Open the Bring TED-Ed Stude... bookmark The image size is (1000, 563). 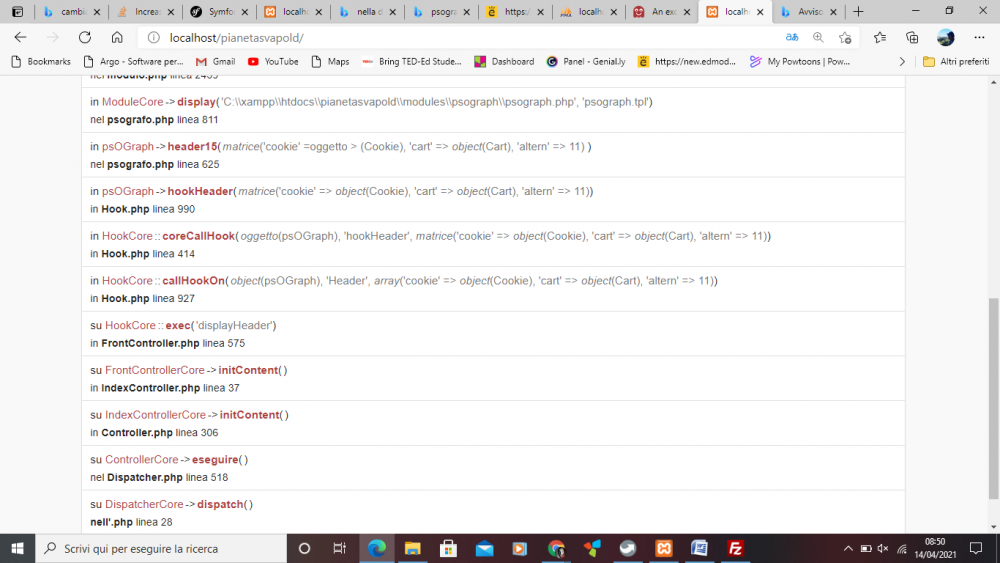coord(411,62)
